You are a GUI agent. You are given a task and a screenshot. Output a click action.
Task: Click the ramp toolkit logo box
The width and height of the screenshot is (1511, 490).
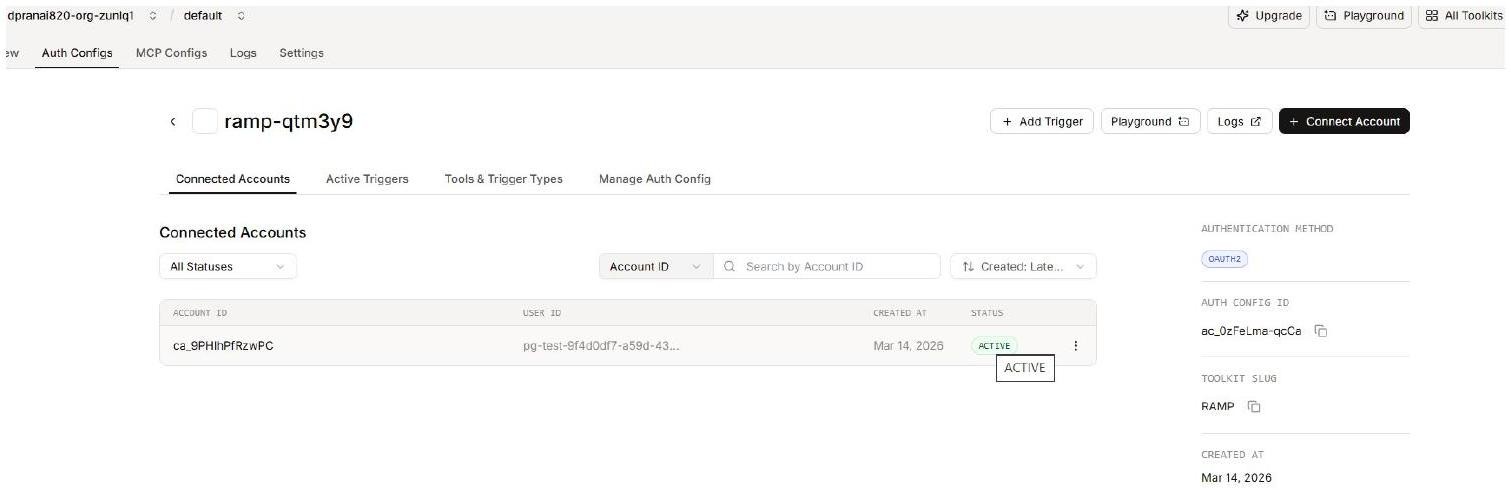tap(204, 122)
